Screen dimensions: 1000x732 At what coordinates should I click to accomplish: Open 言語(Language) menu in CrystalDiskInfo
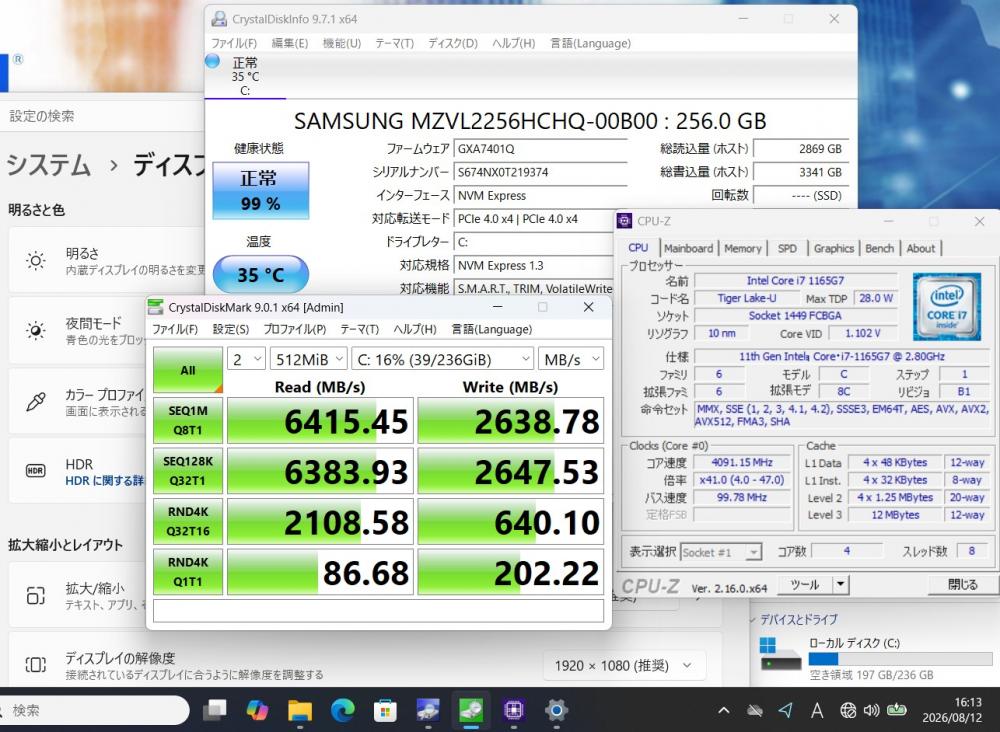(591, 43)
